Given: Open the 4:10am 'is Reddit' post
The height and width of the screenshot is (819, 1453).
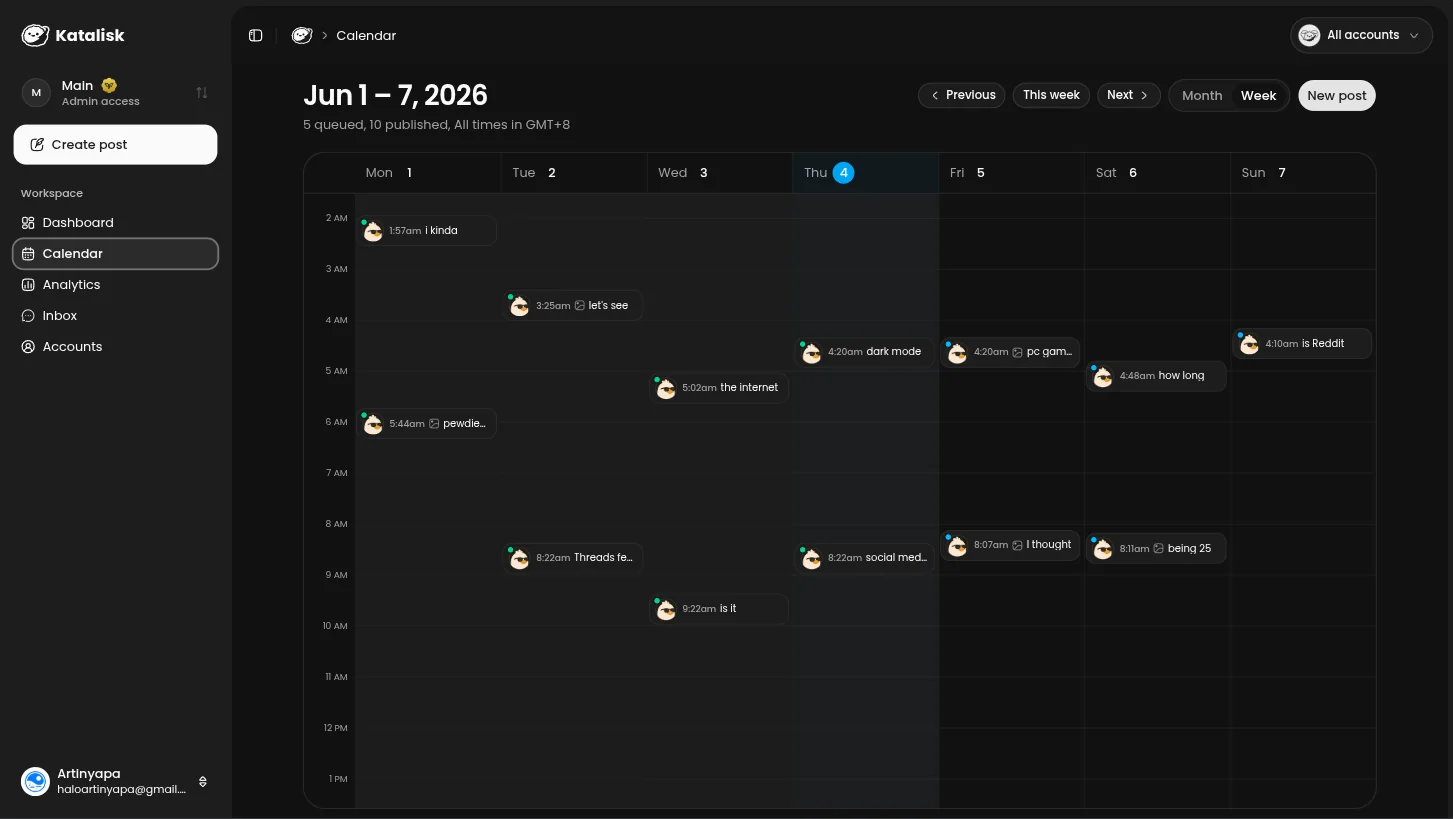Looking at the screenshot, I should 1302,343.
